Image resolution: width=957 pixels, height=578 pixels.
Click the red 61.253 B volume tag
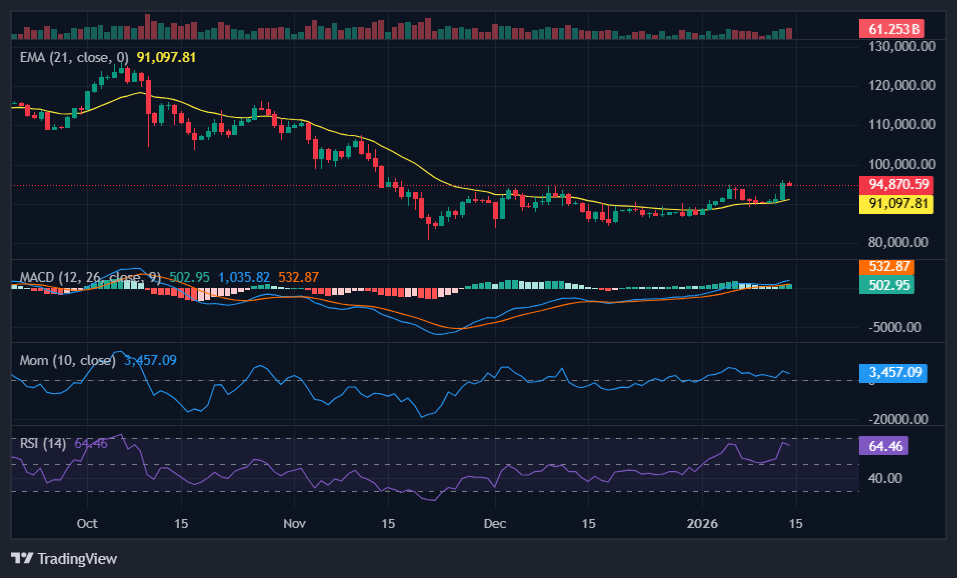point(890,28)
